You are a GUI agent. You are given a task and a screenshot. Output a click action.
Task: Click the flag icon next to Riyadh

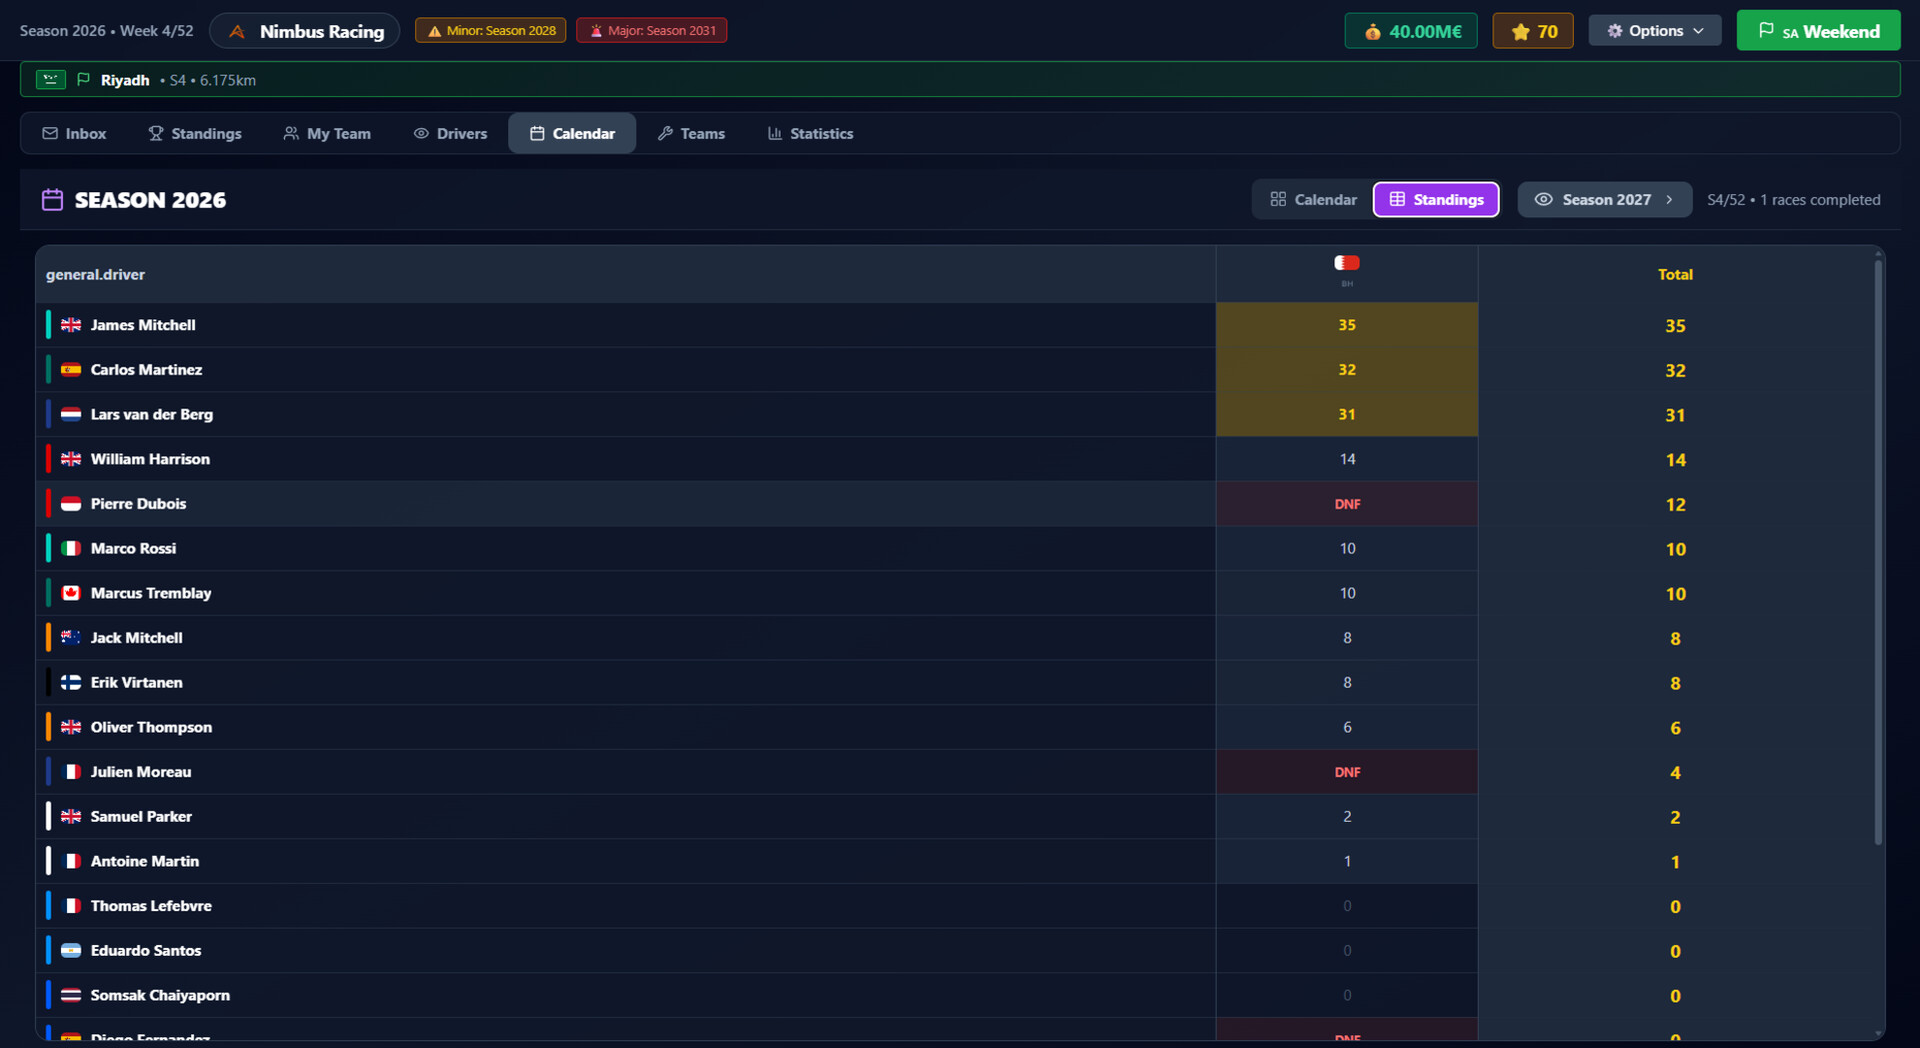[x=86, y=79]
